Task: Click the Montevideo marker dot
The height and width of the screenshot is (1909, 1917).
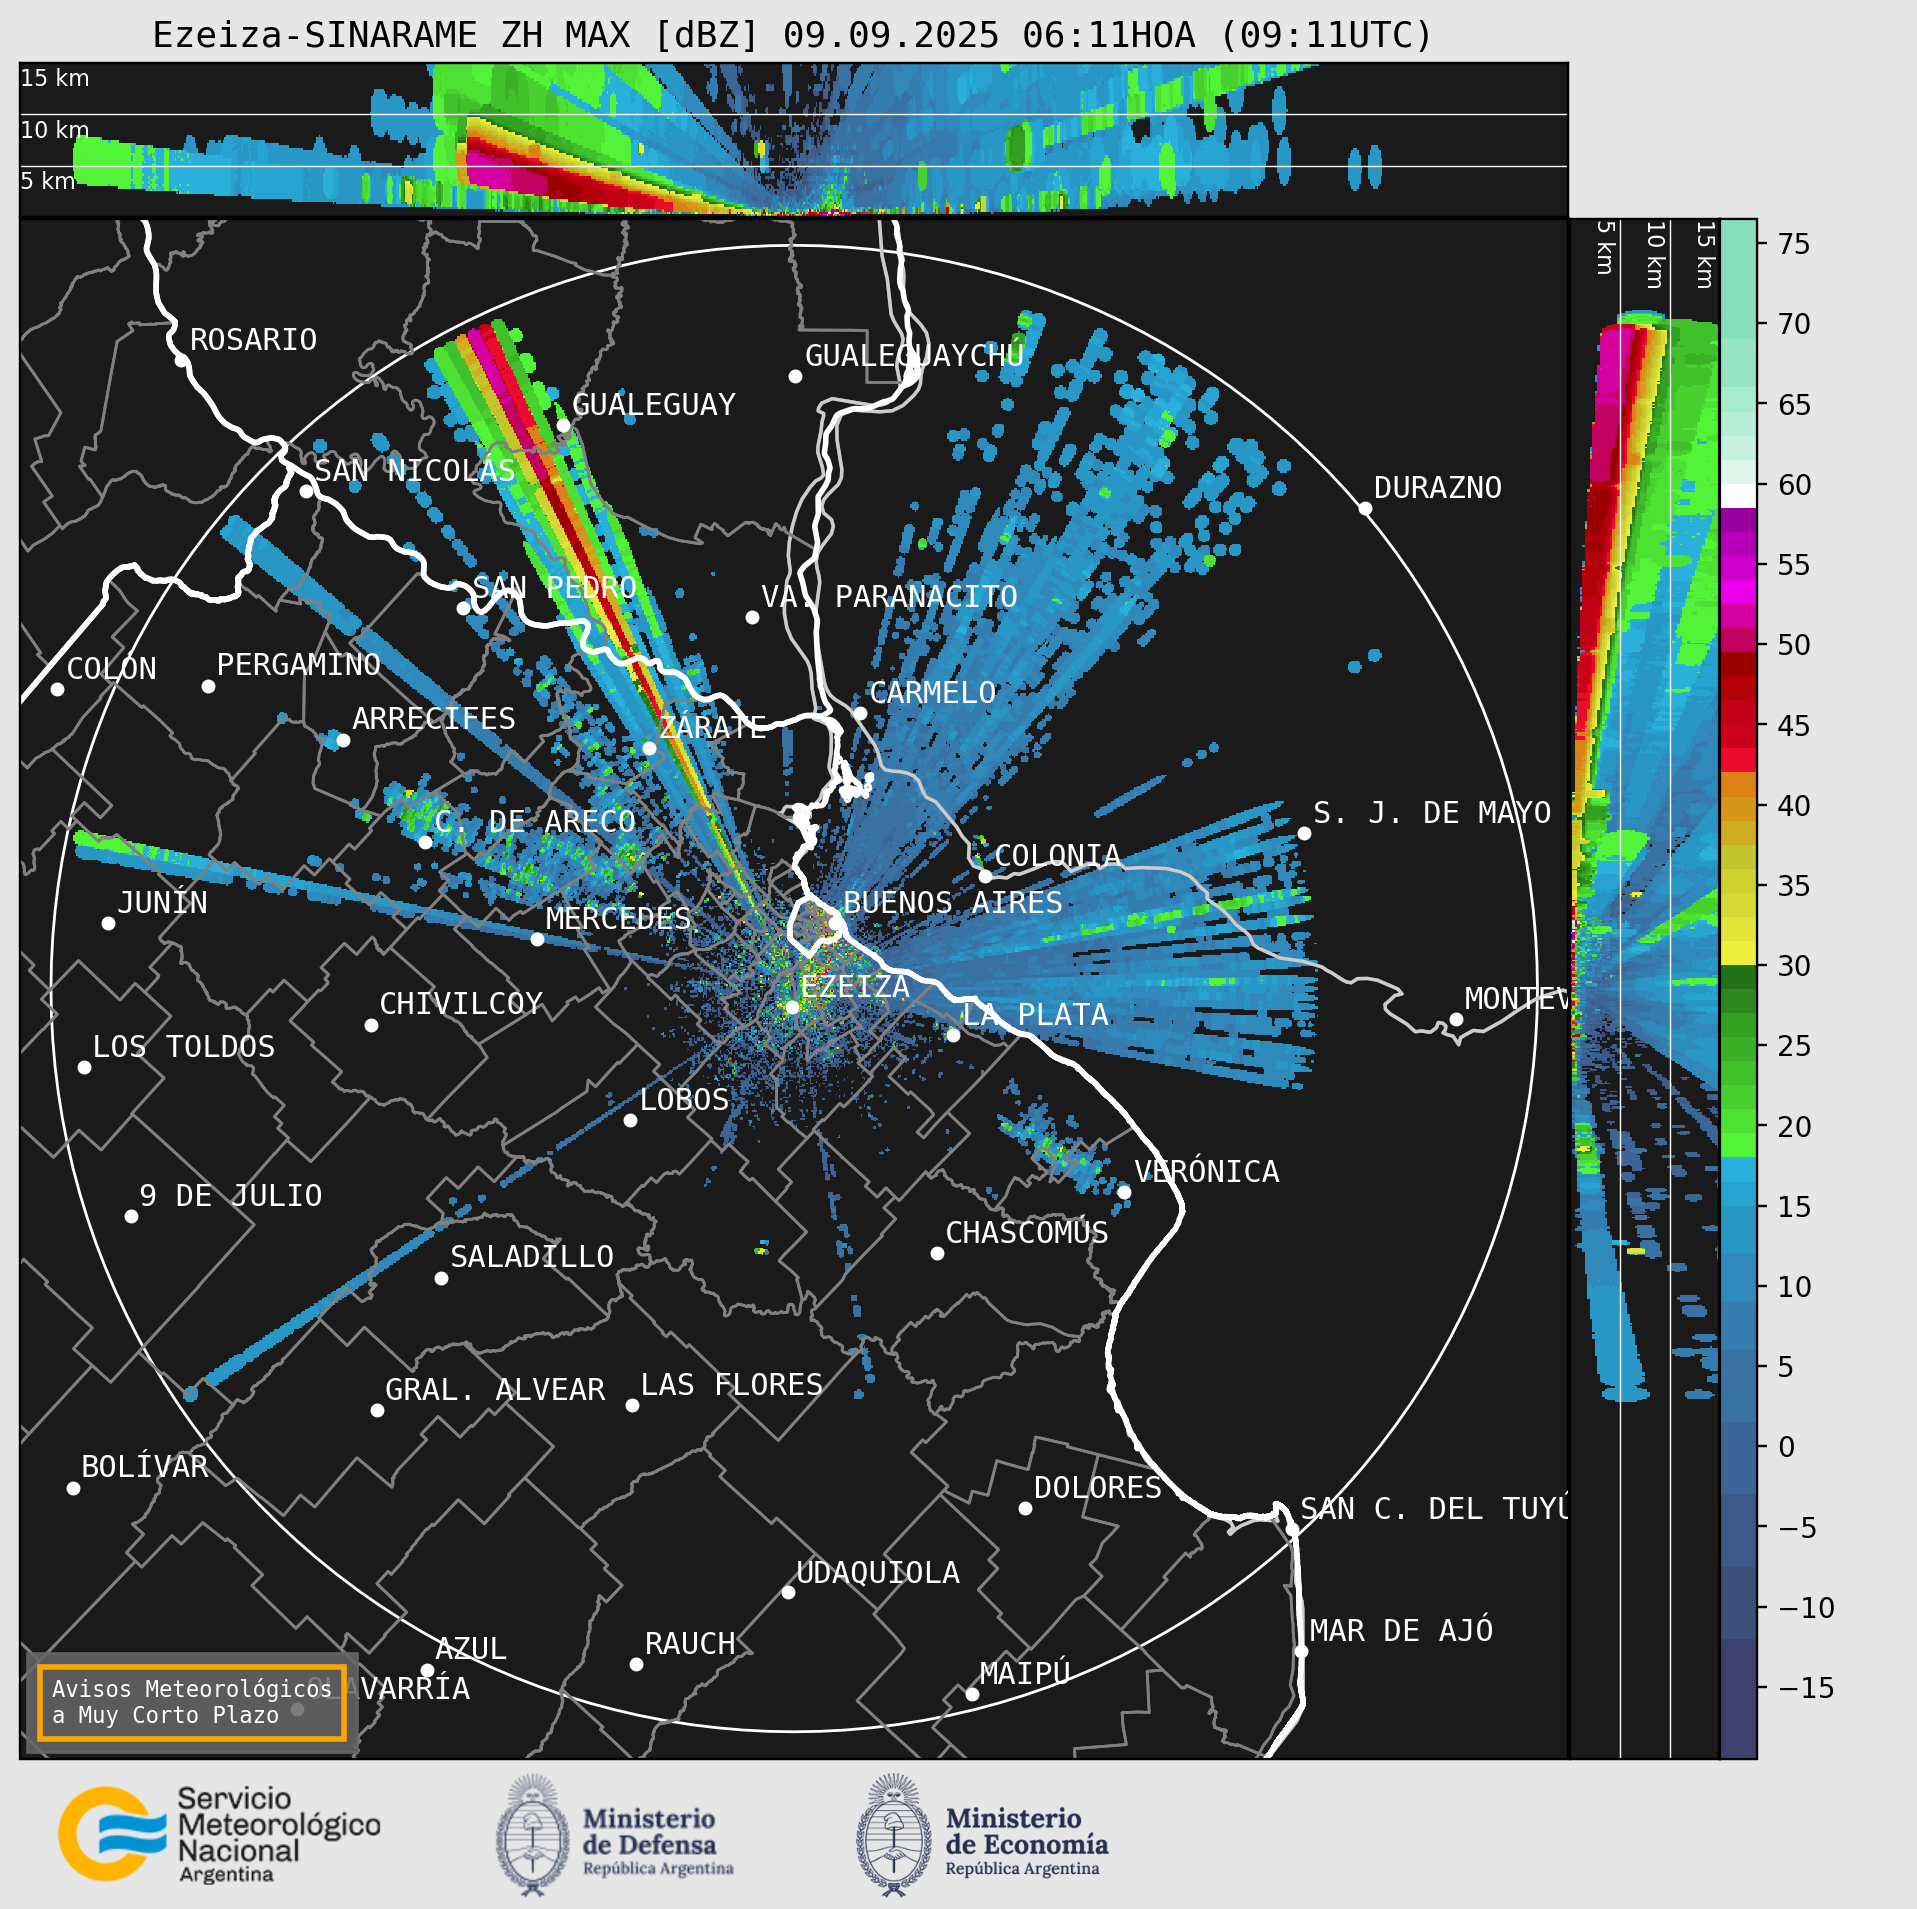Action: (1456, 1019)
